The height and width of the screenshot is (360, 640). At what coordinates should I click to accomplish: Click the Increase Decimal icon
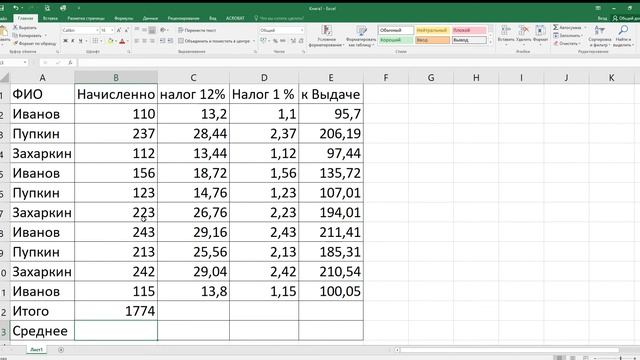(293, 41)
